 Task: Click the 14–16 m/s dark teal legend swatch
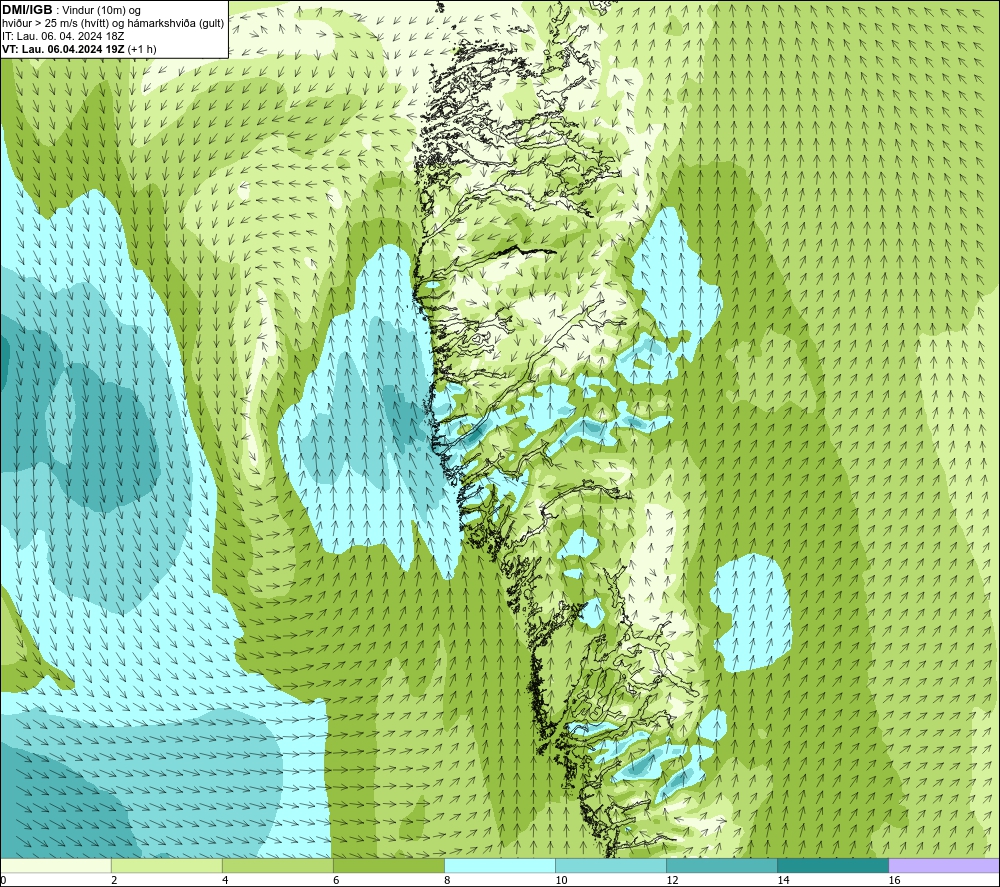832,865
